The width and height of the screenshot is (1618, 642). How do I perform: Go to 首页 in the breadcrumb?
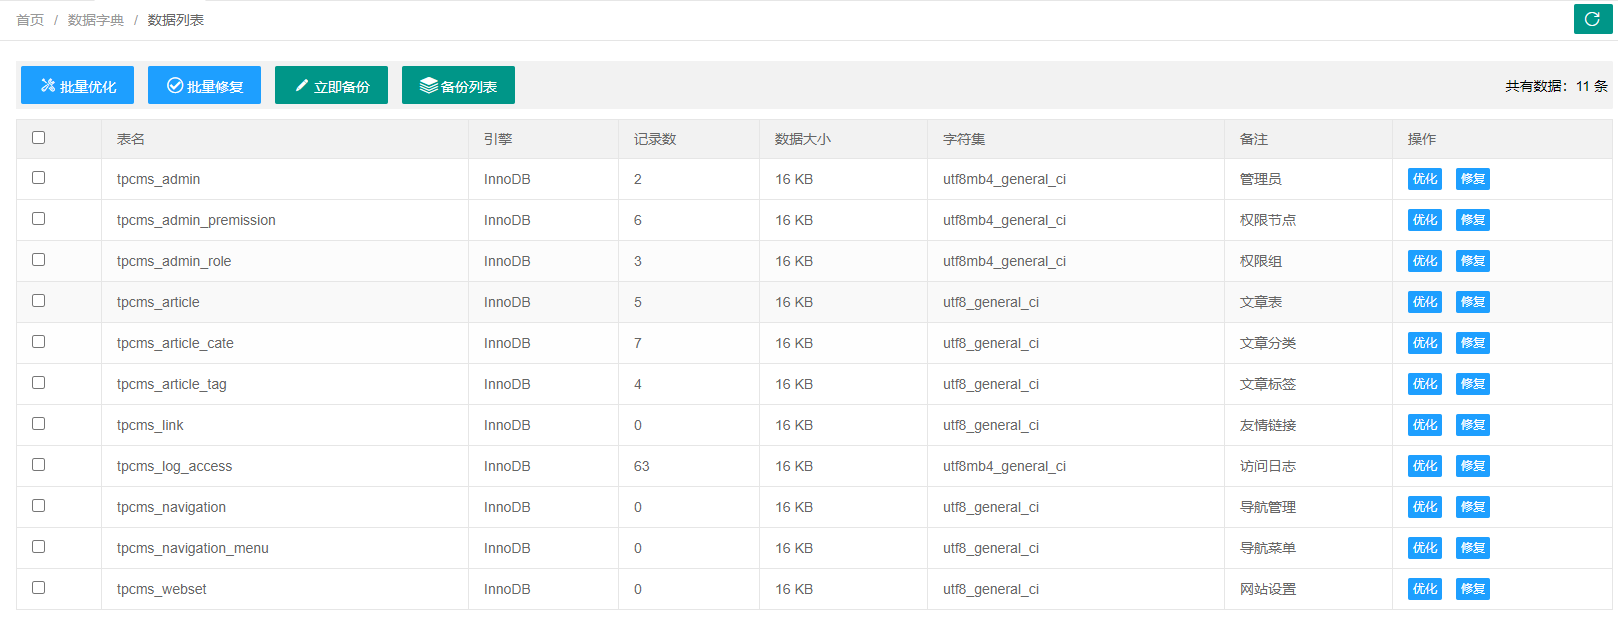click(30, 20)
